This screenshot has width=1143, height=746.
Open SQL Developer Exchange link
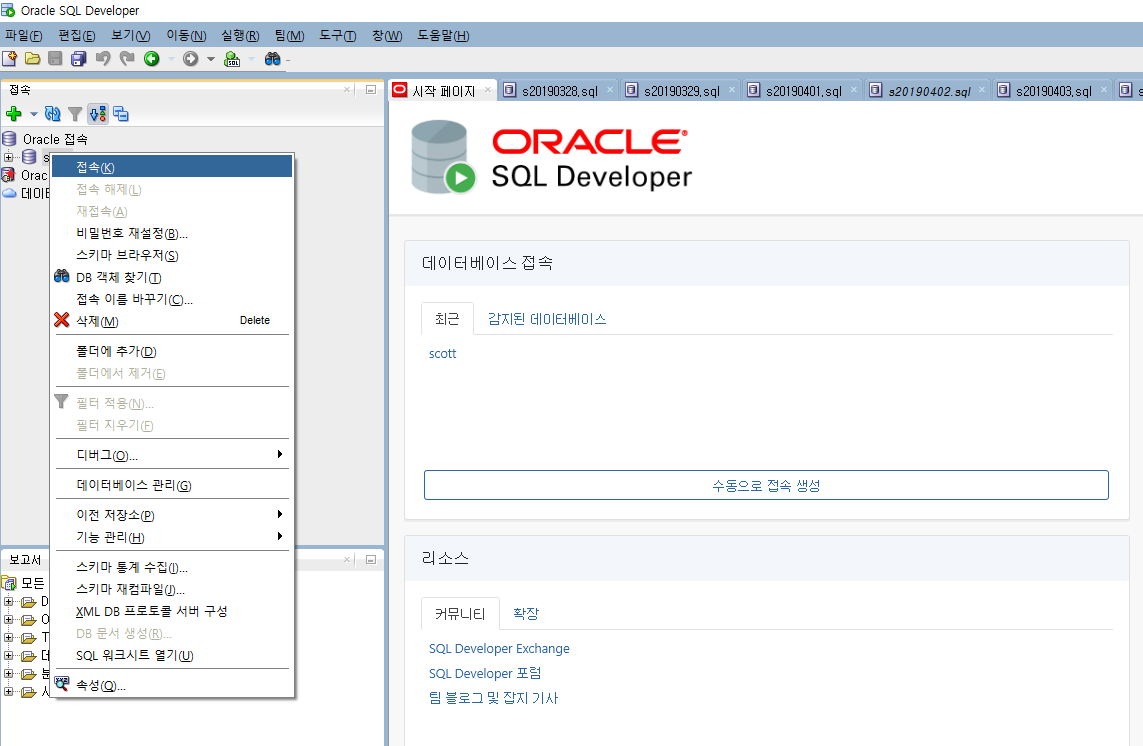499,648
